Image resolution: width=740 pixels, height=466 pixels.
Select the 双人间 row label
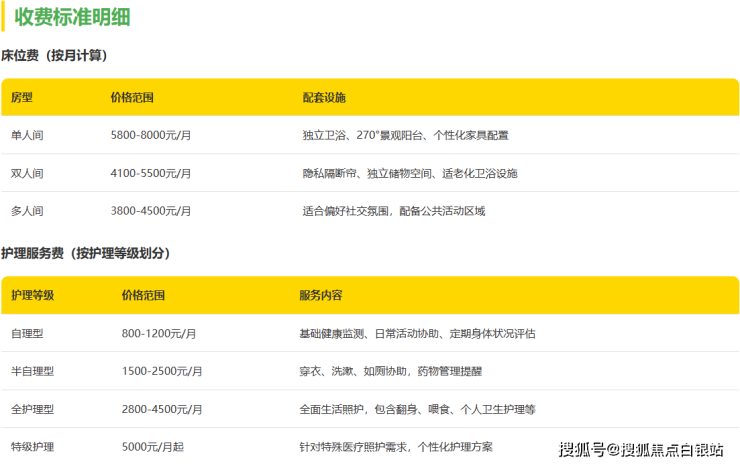pos(27,173)
